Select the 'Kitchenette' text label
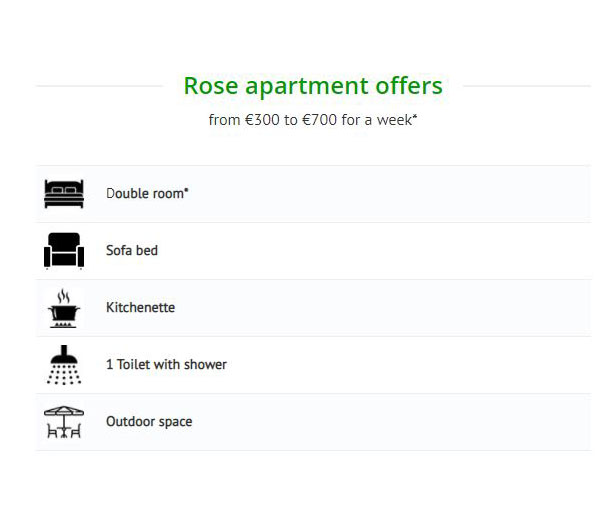 140,307
